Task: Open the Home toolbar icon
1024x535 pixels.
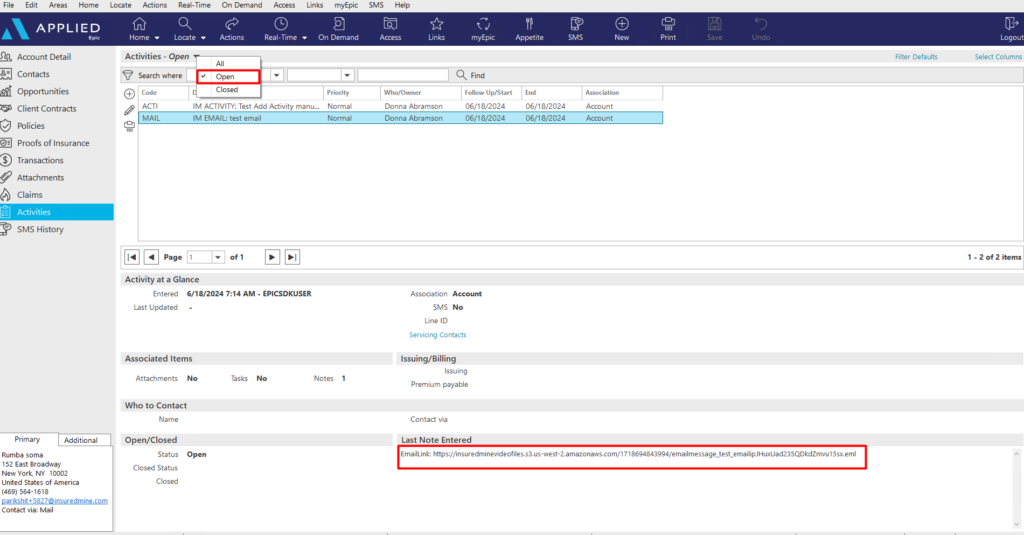Action: (139, 24)
